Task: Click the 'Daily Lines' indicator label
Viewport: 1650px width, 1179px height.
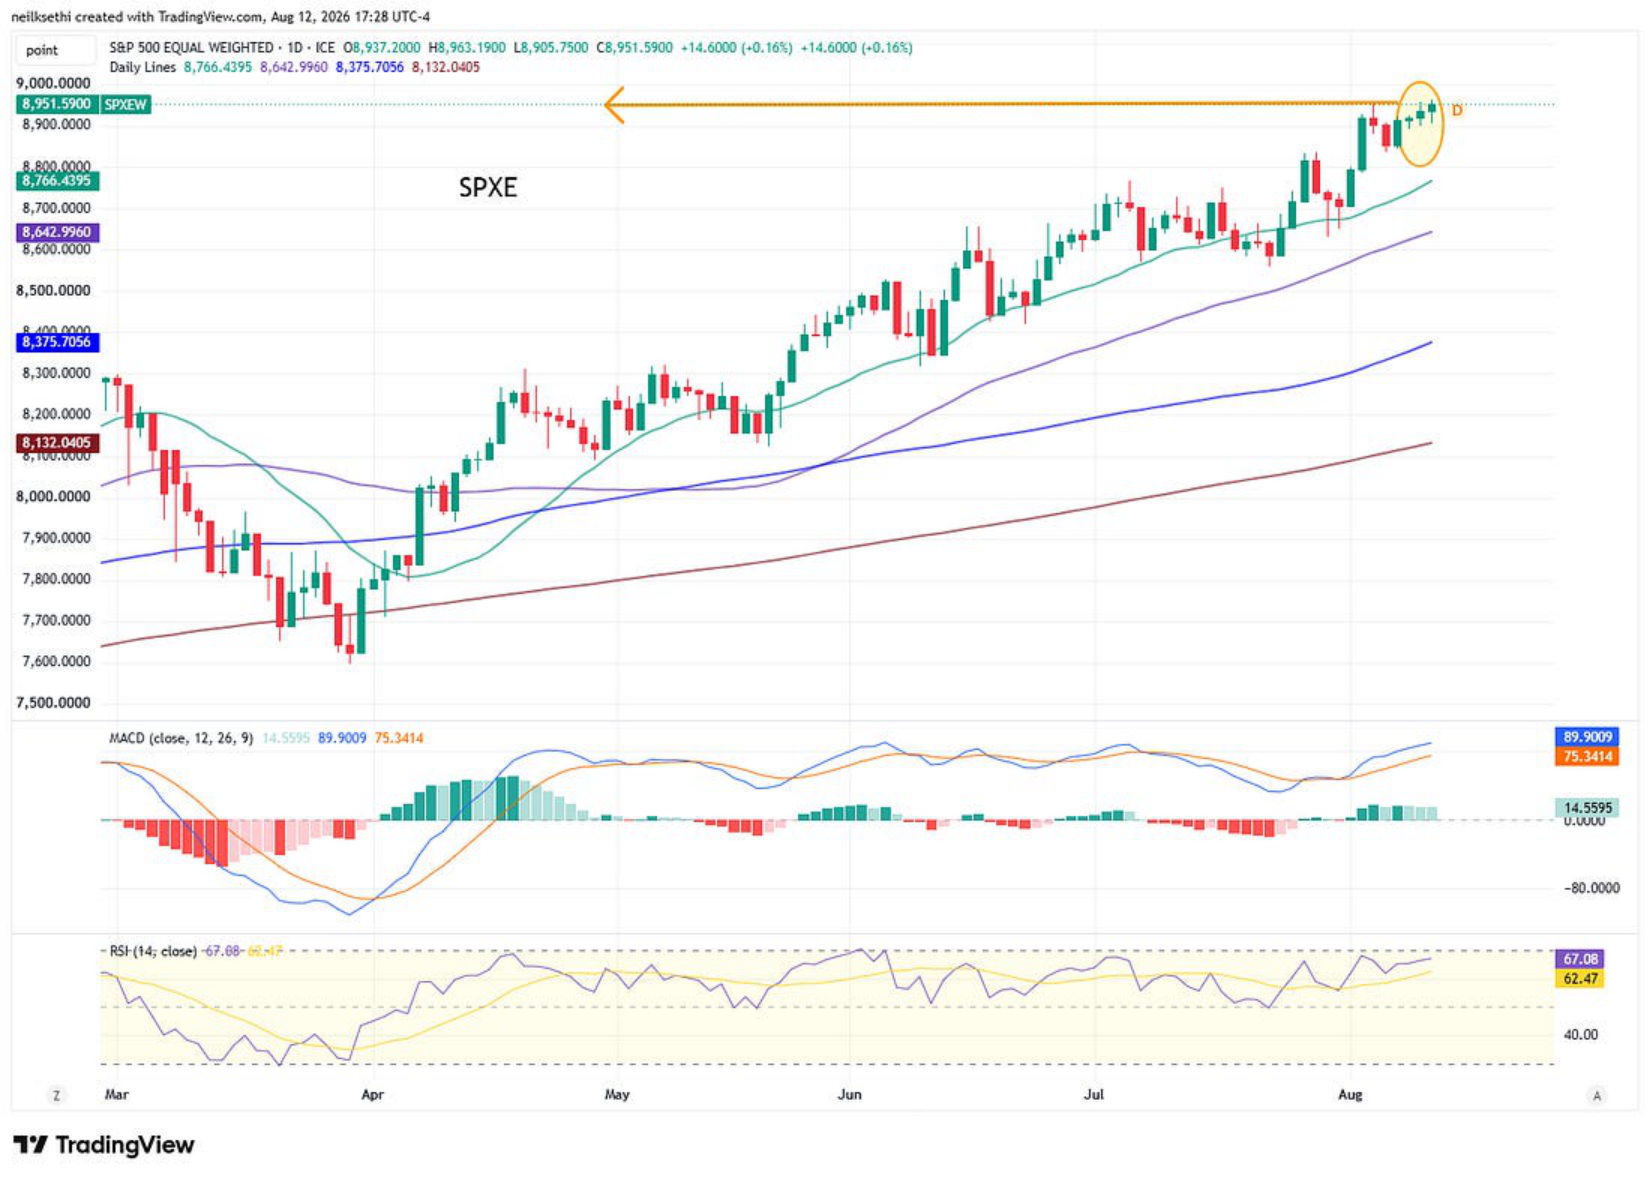Action: pos(142,67)
